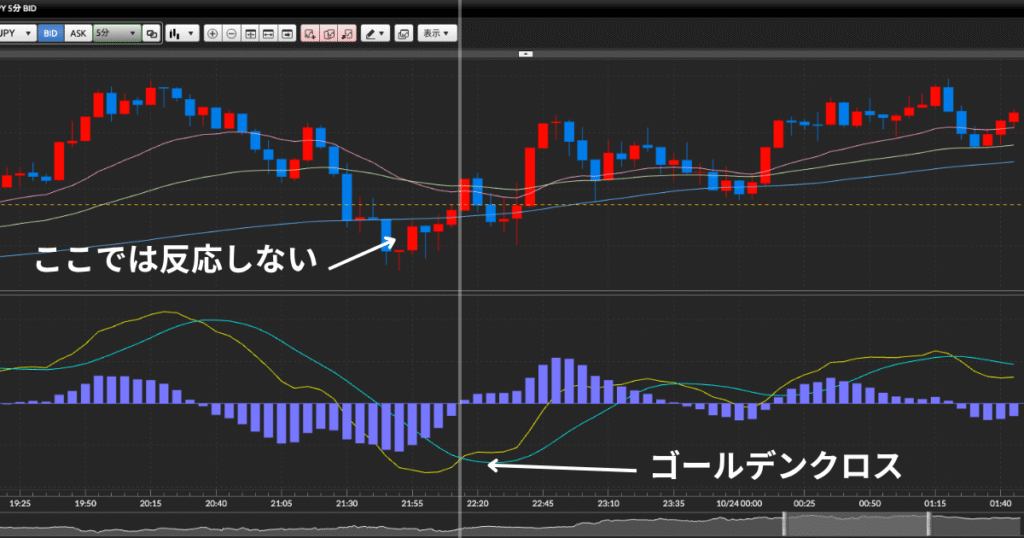Click the zoom in (+) chart icon

[212, 33]
